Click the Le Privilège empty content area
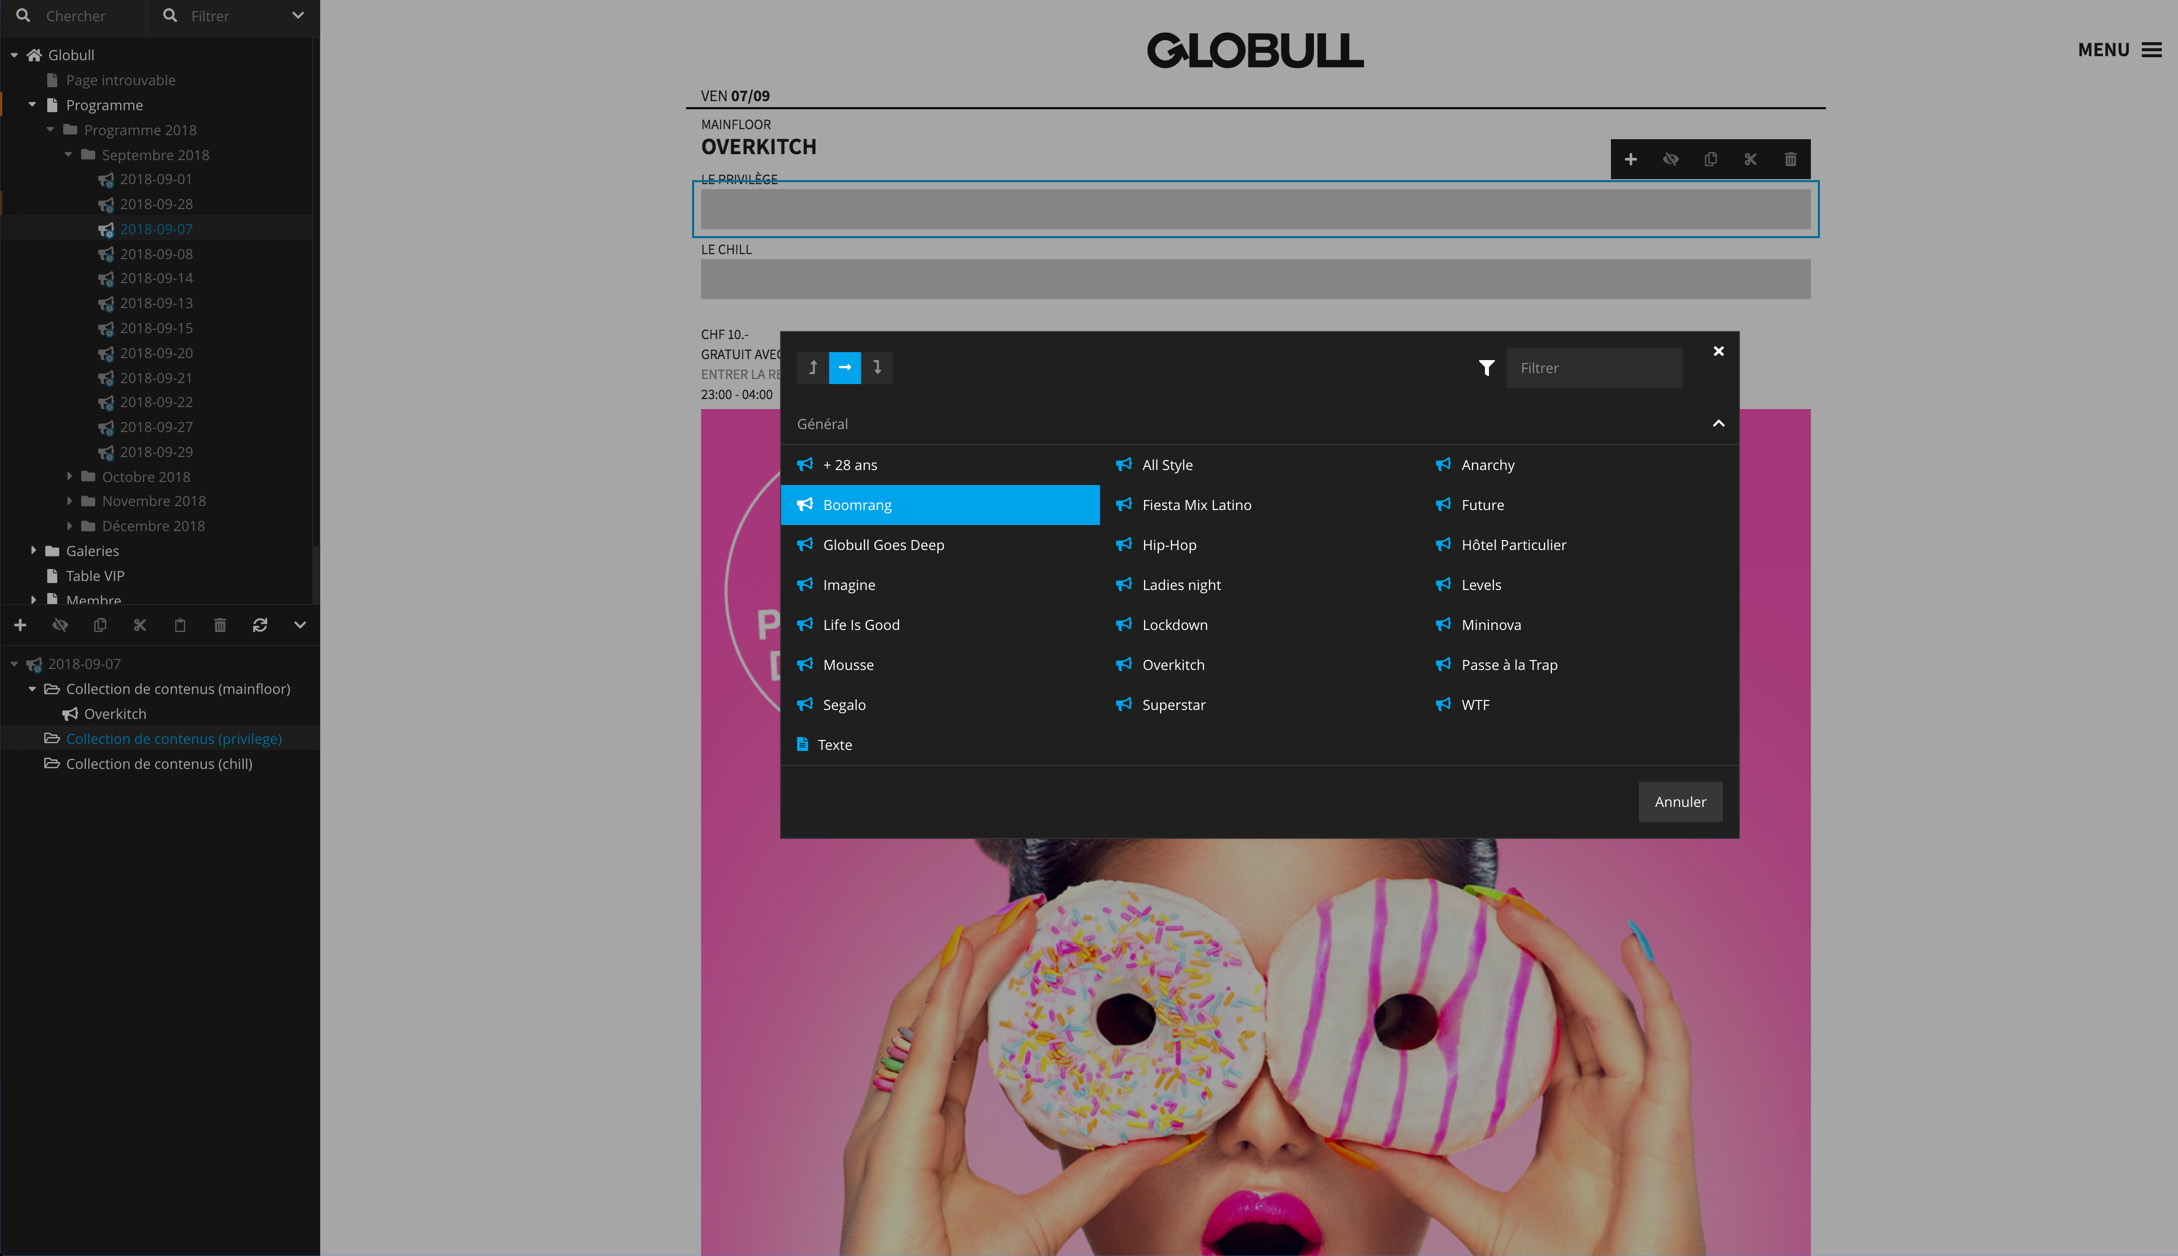Screen dimensions: 2178x1256 pyautogui.click(x=1255, y=209)
